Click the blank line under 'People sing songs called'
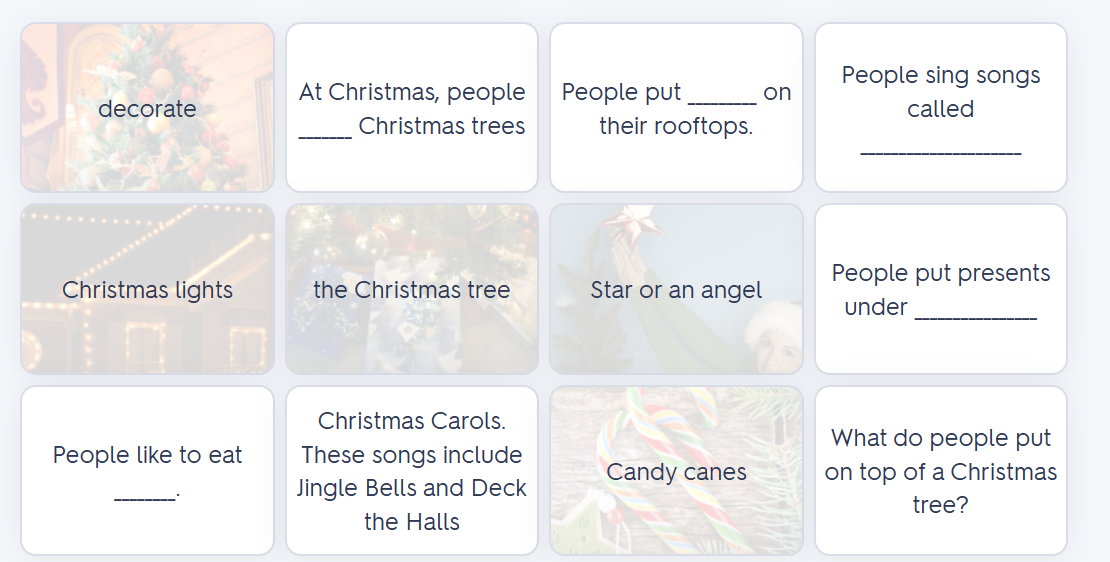 [x=941, y=152]
